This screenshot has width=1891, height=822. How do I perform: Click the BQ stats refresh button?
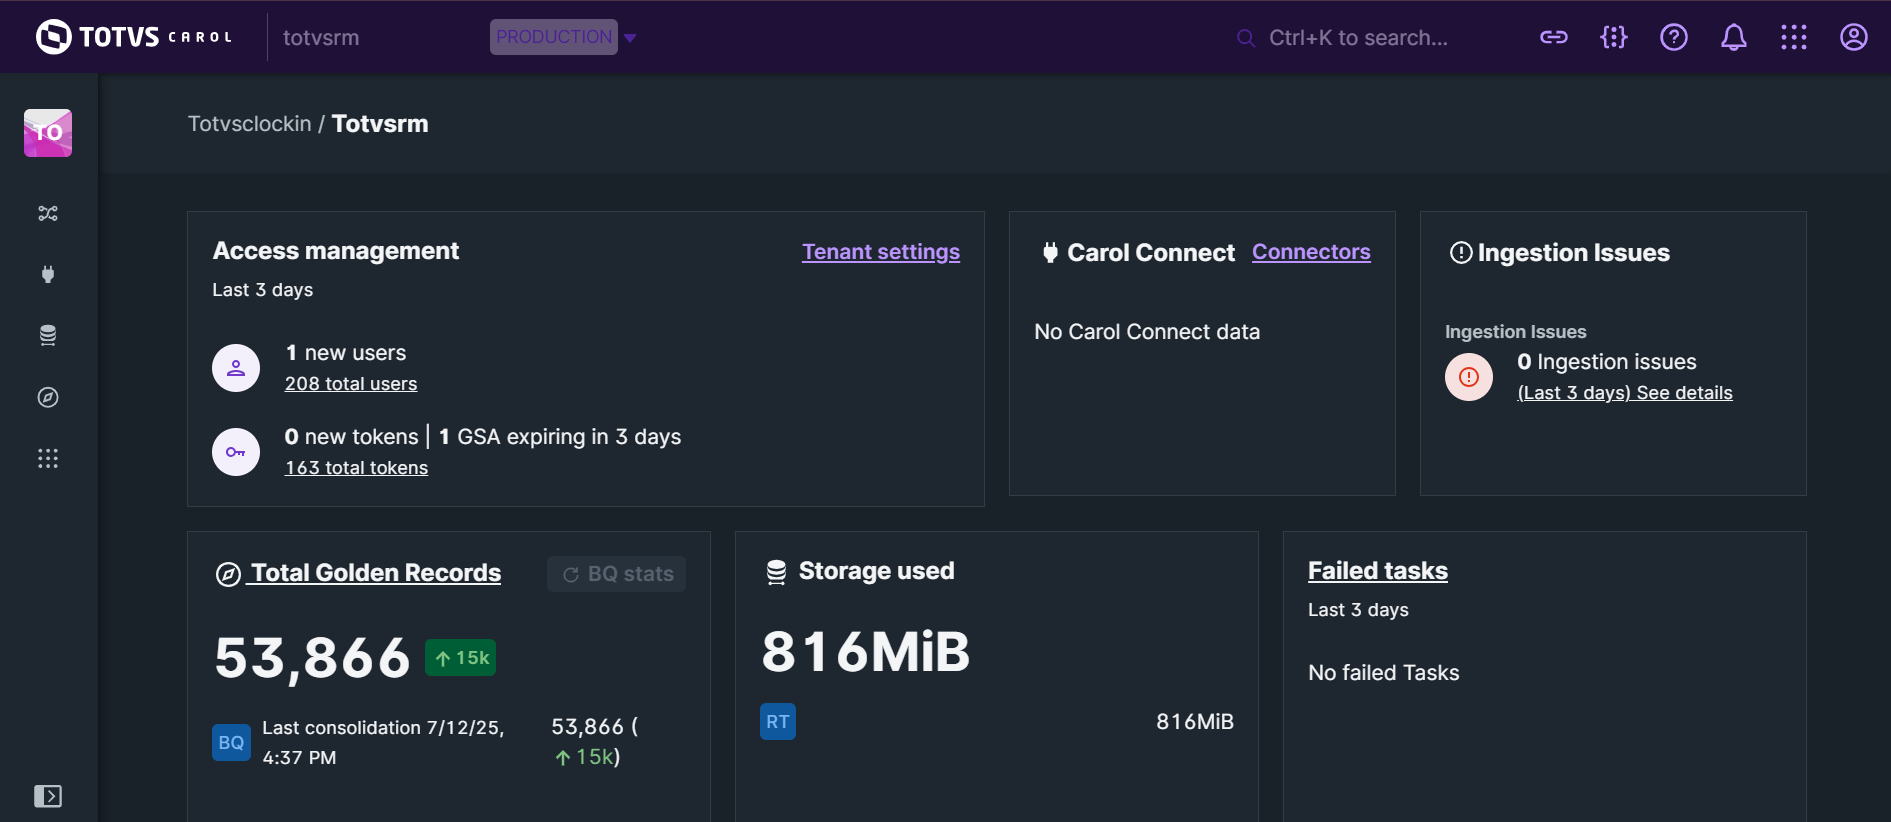617,574
